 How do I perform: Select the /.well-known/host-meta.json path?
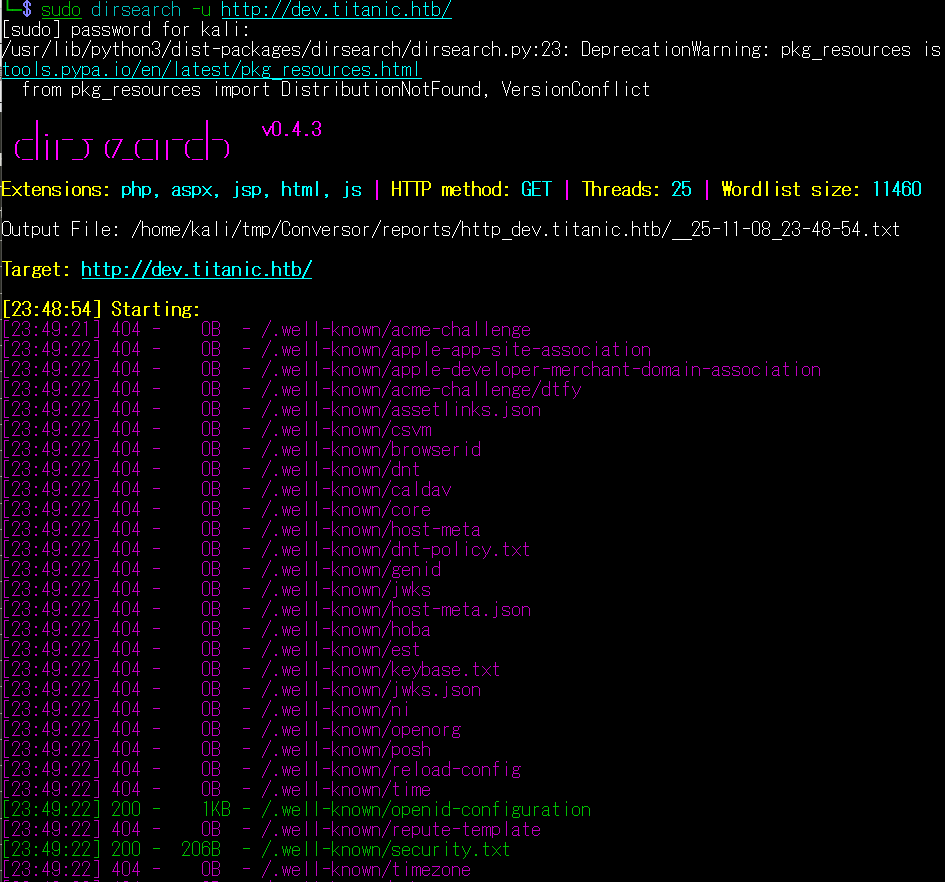point(396,610)
